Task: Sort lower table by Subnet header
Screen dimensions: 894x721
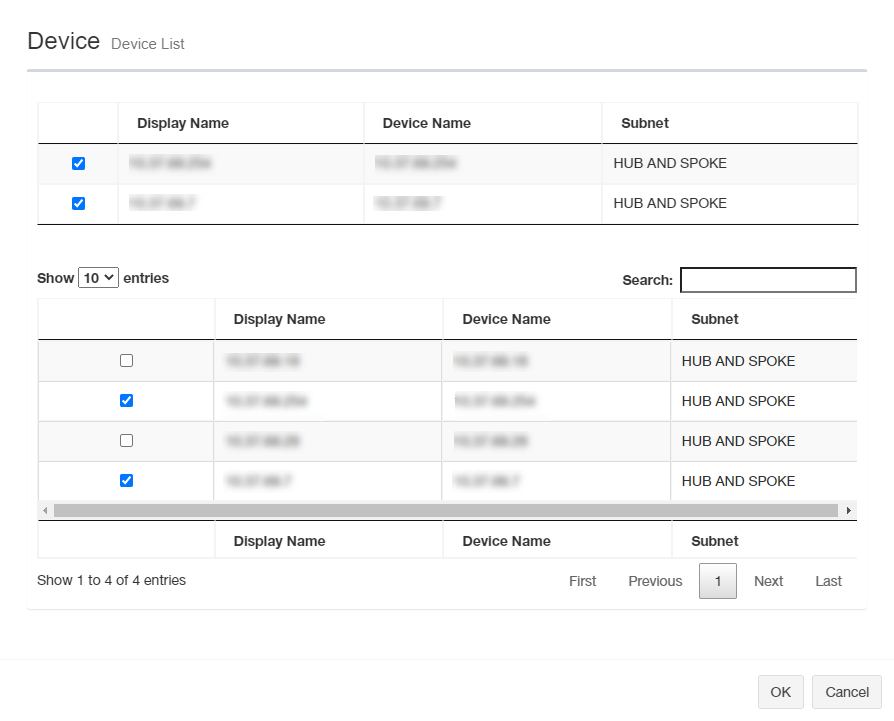Action: [x=714, y=320]
